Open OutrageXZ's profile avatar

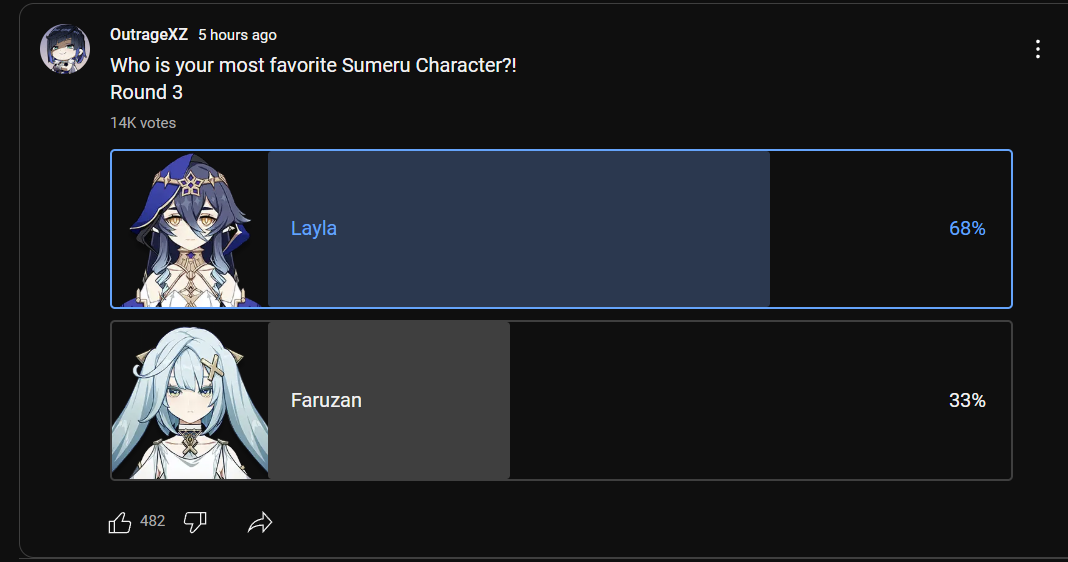point(65,49)
